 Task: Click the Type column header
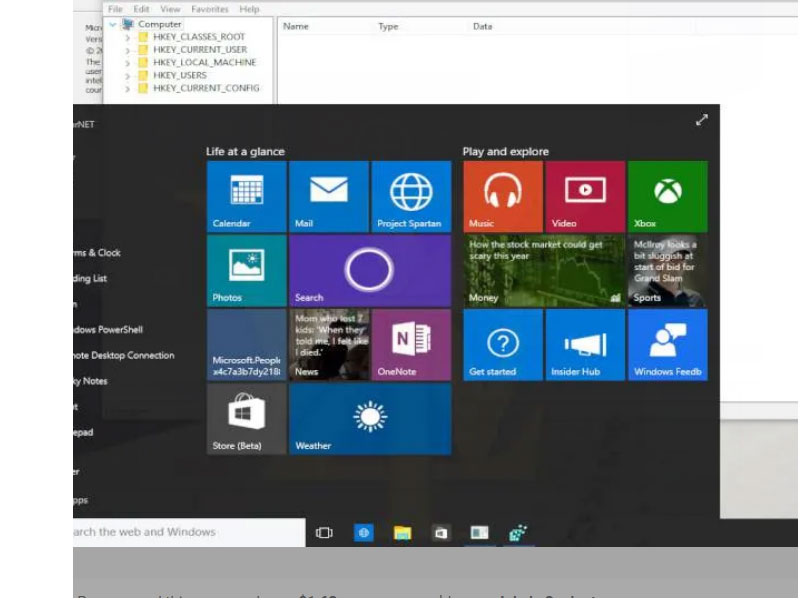(388, 27)
